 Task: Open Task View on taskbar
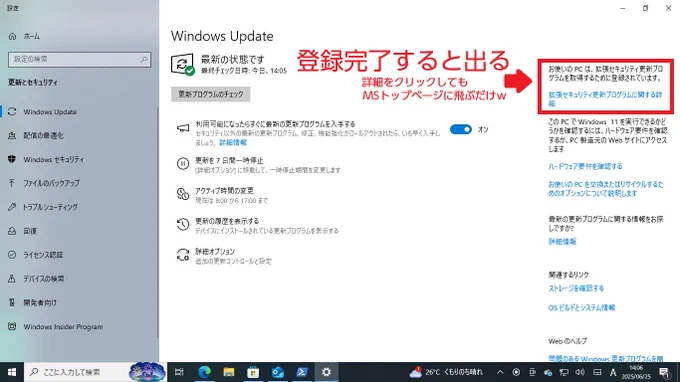179,372
